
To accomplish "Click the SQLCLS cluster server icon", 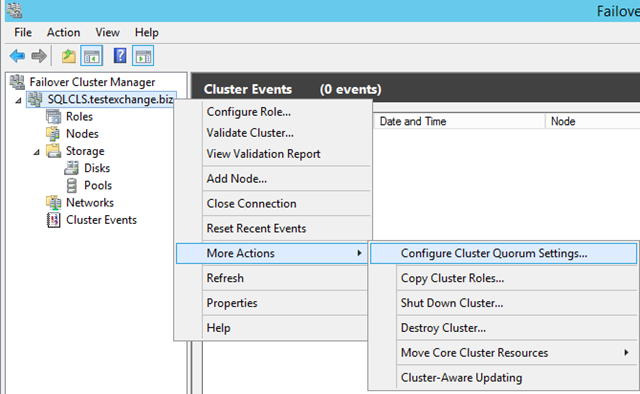I will point(35,99).
